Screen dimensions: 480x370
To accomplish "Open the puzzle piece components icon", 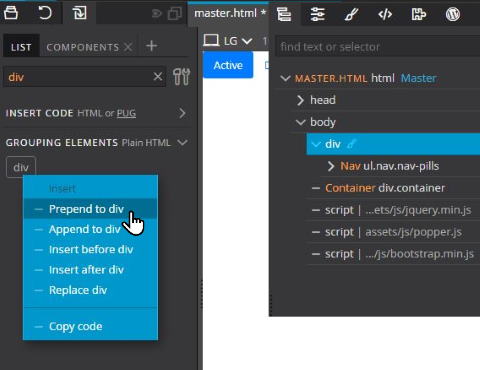I will point(419,14).
